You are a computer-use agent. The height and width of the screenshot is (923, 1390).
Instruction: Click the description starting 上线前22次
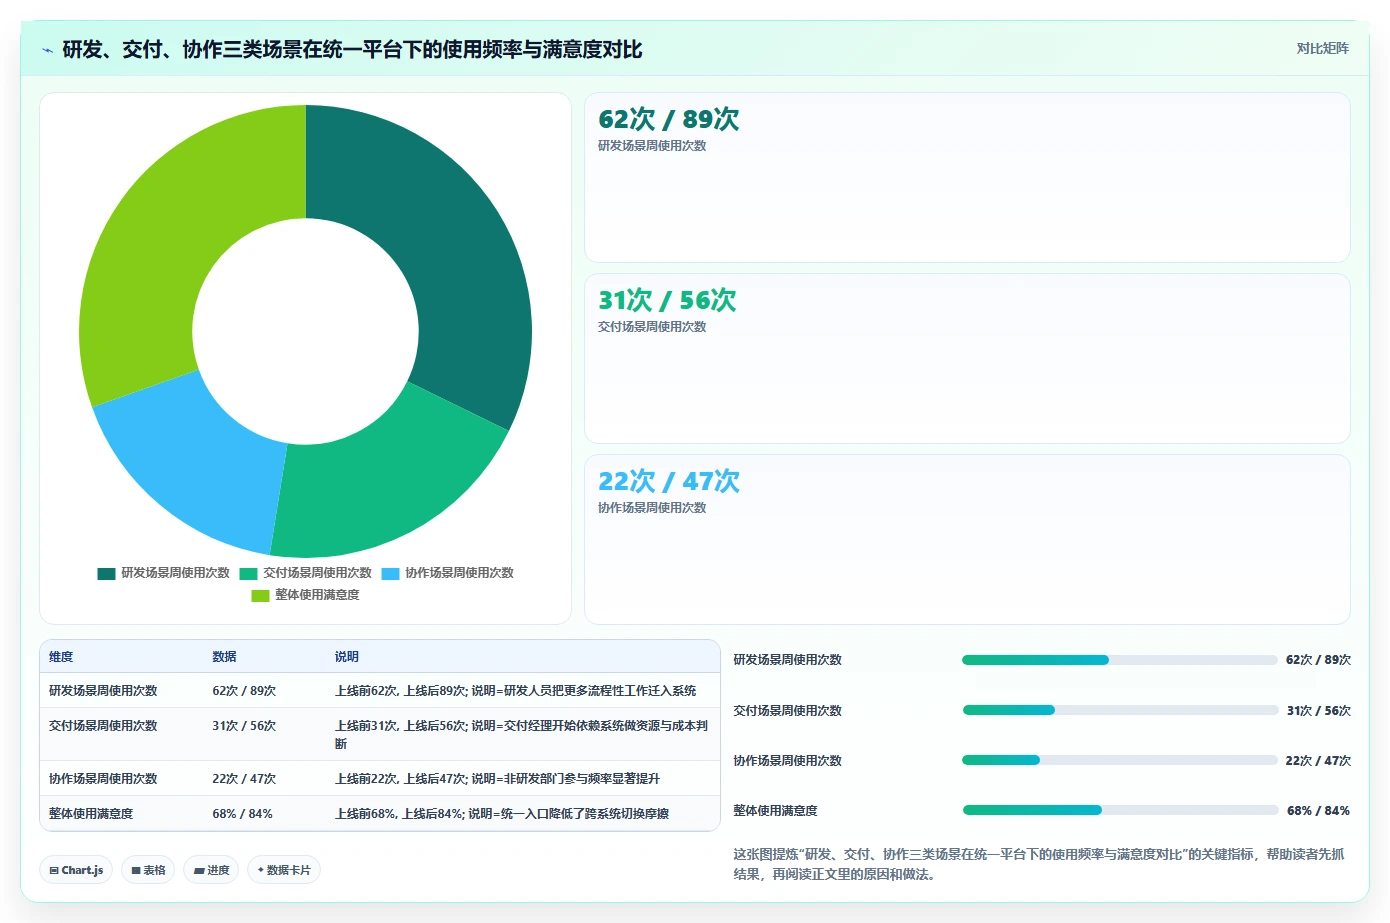(x=497, y=779)
